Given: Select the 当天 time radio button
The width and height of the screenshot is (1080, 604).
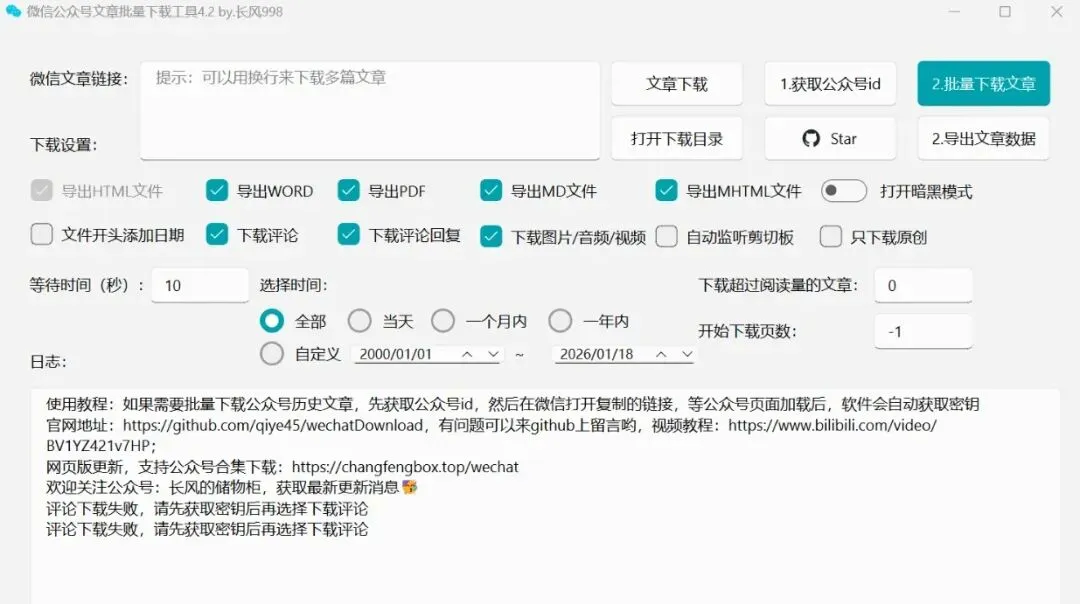Looking at the screenshot, I should (x=360, y=321).
